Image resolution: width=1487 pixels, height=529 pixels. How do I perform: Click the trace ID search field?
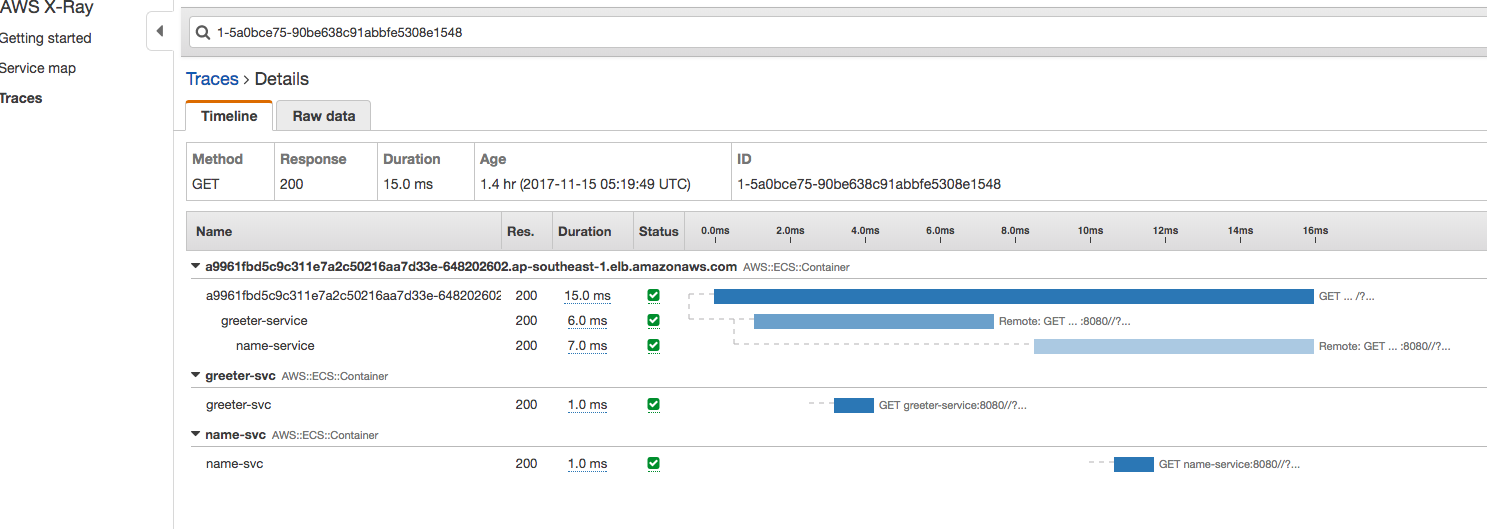click(838, 32)
